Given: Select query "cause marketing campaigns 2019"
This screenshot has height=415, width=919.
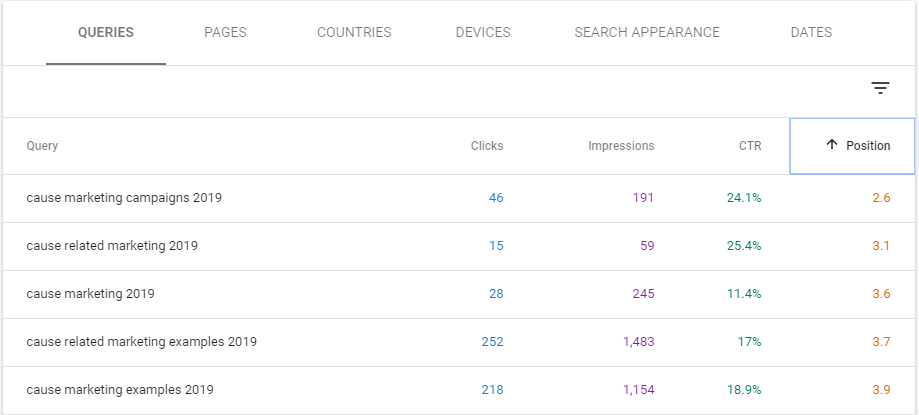Looking at the screenshot, I should click(124, 198).
